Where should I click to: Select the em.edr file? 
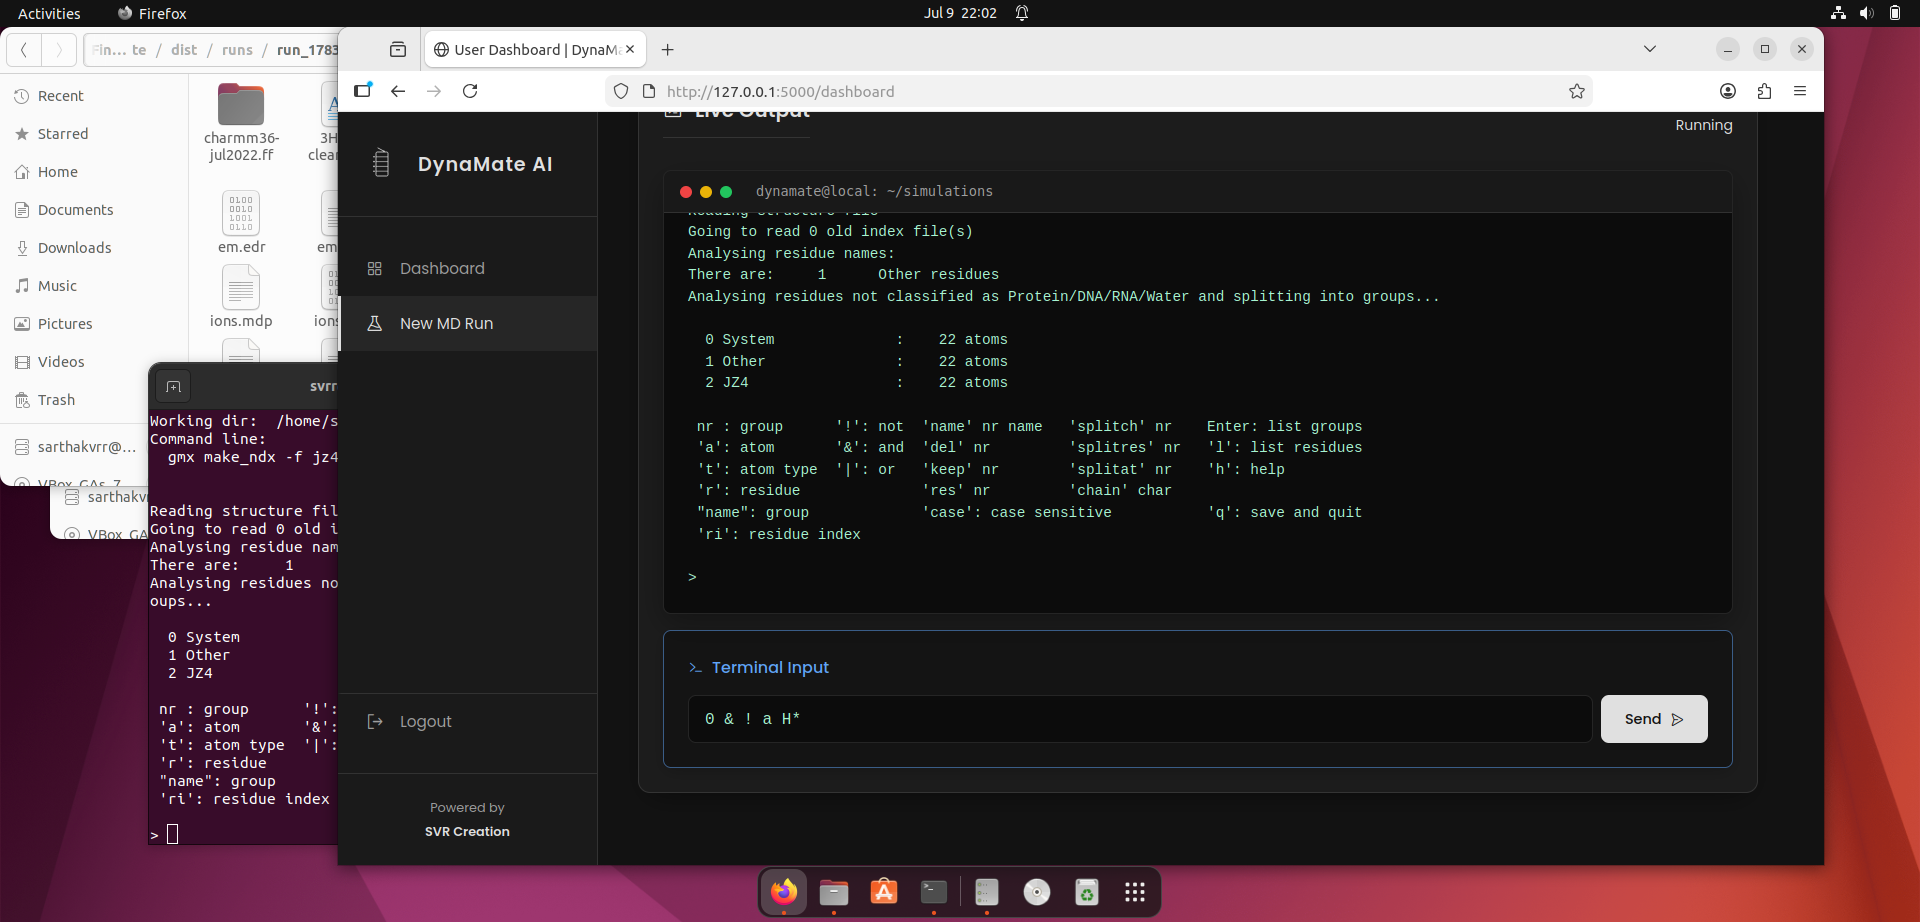(241, 222)
